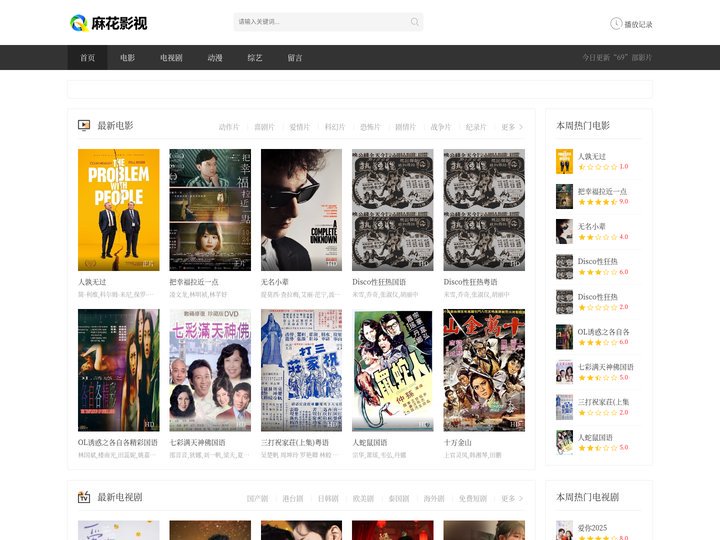Open Disco性狂热粤语 poster
Screen dimensions: 720x540
(484, 210)
